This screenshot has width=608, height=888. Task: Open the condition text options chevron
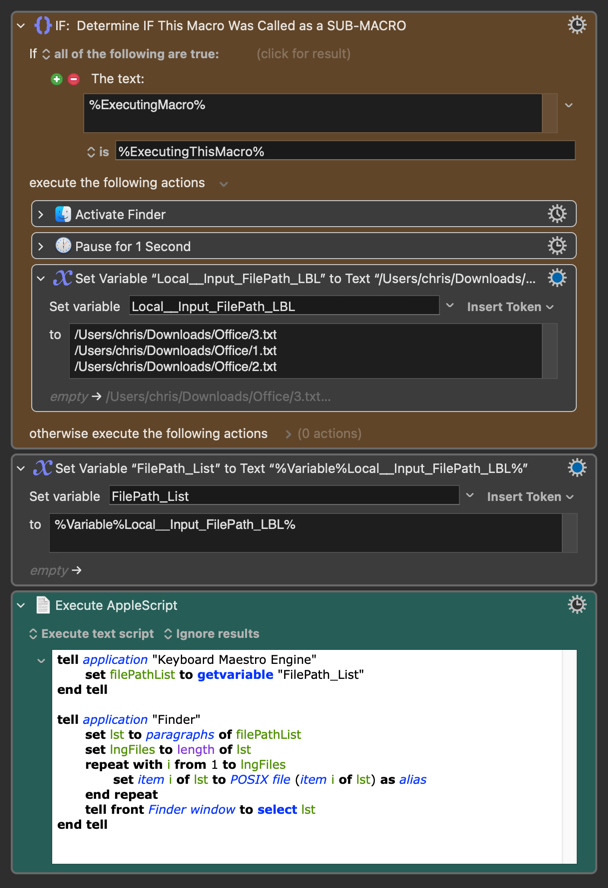coord(569,105)
